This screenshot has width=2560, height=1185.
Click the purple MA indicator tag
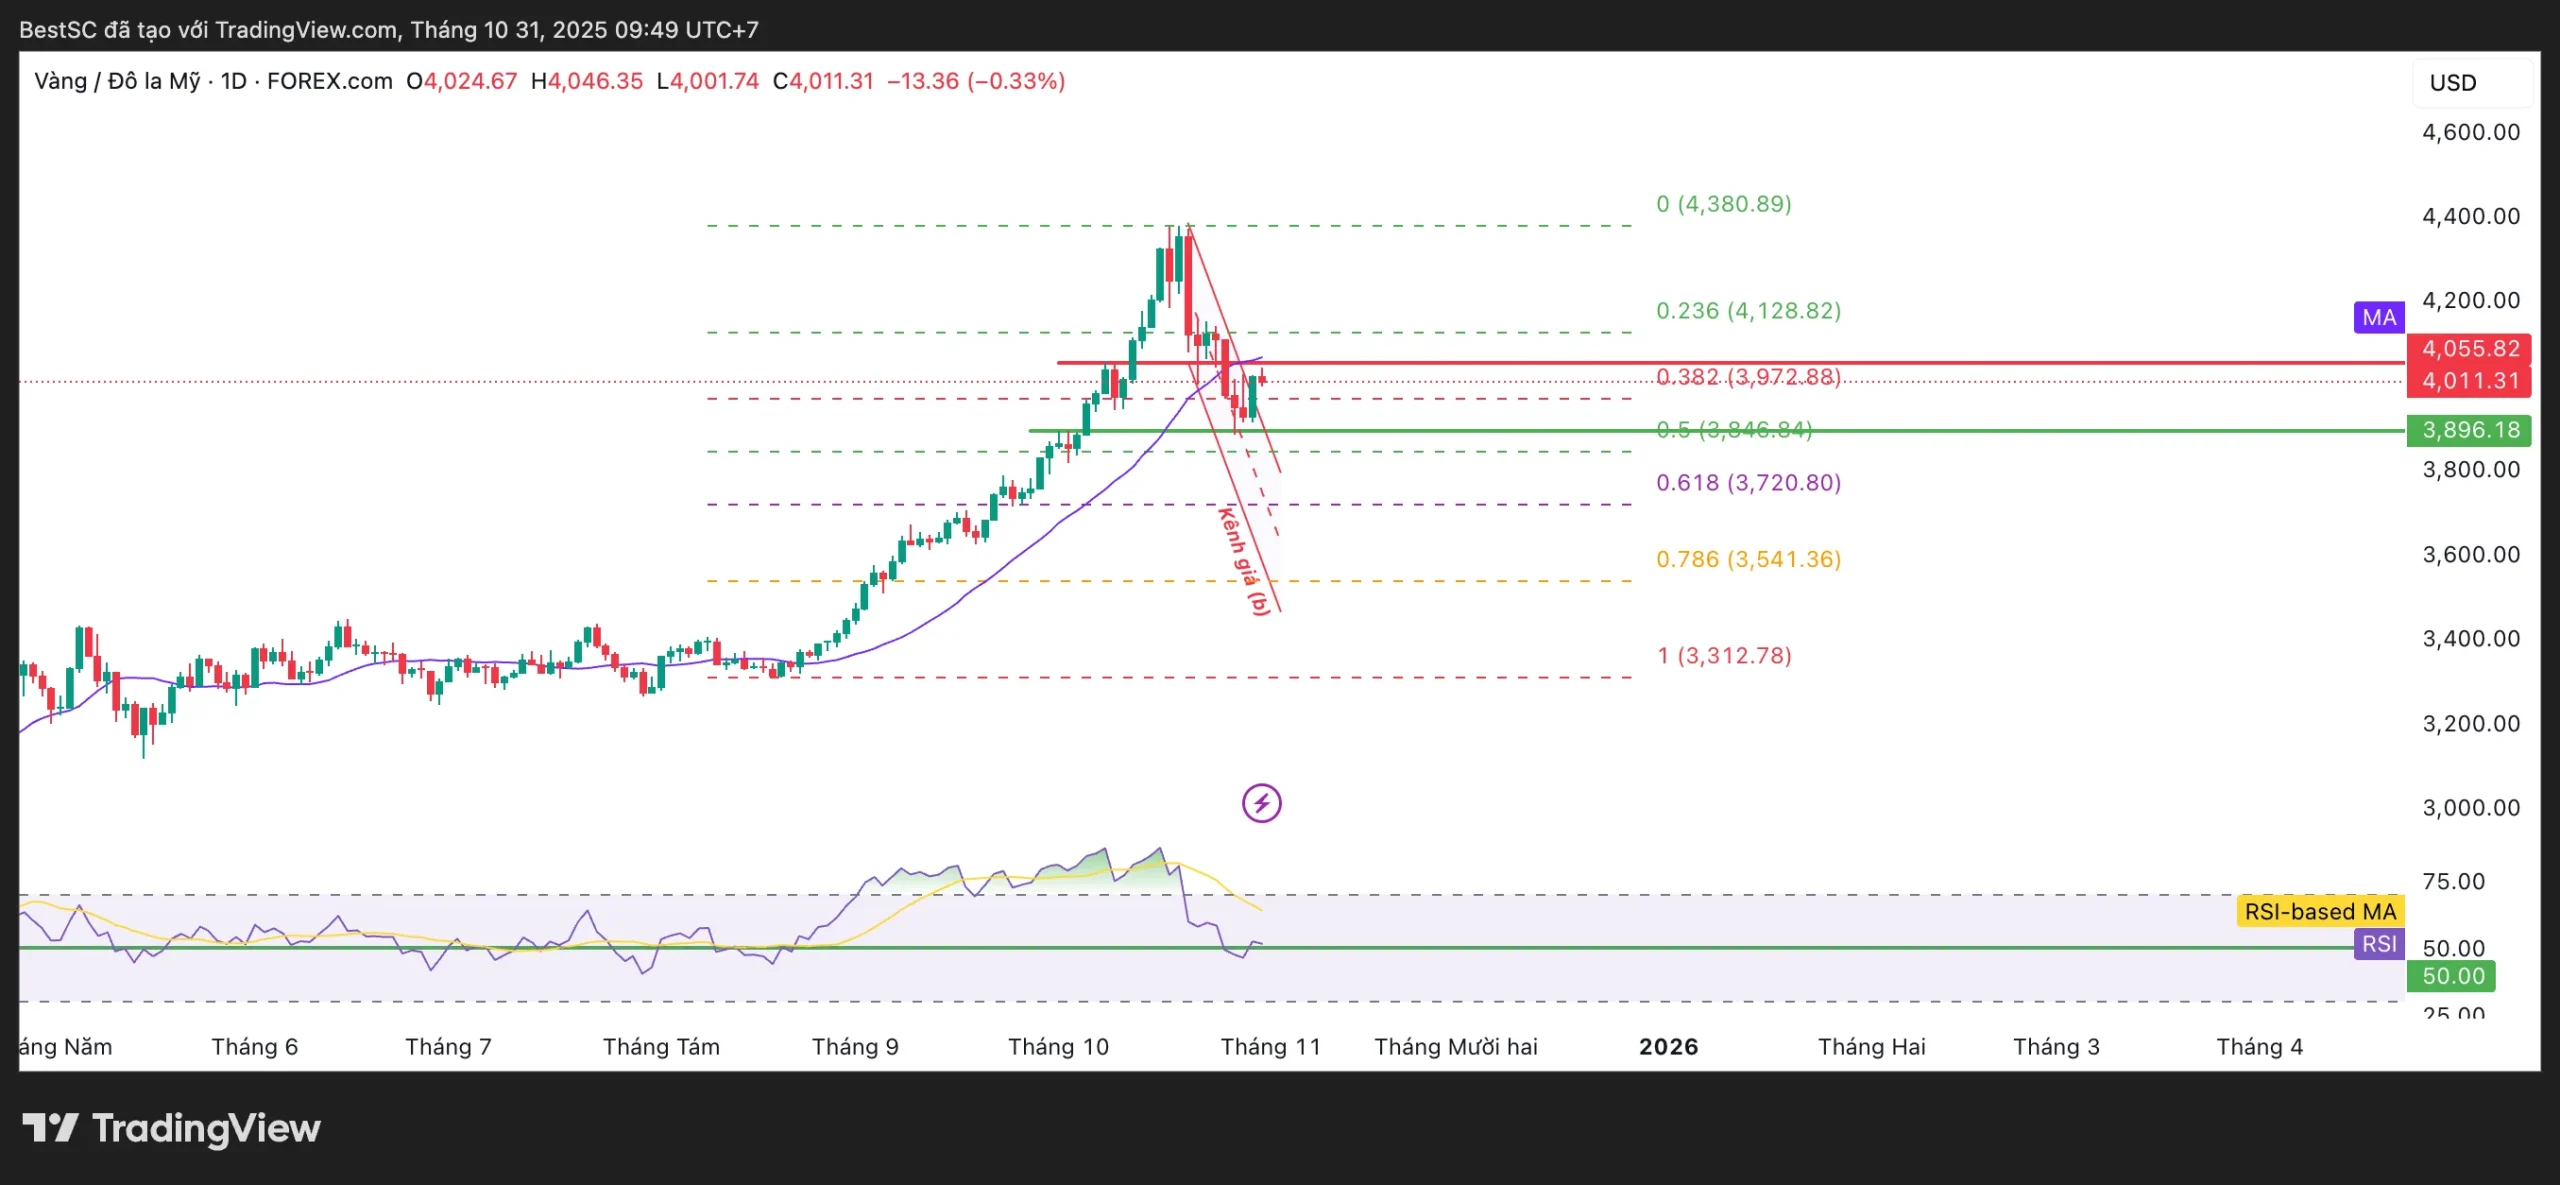point(2378,317)
